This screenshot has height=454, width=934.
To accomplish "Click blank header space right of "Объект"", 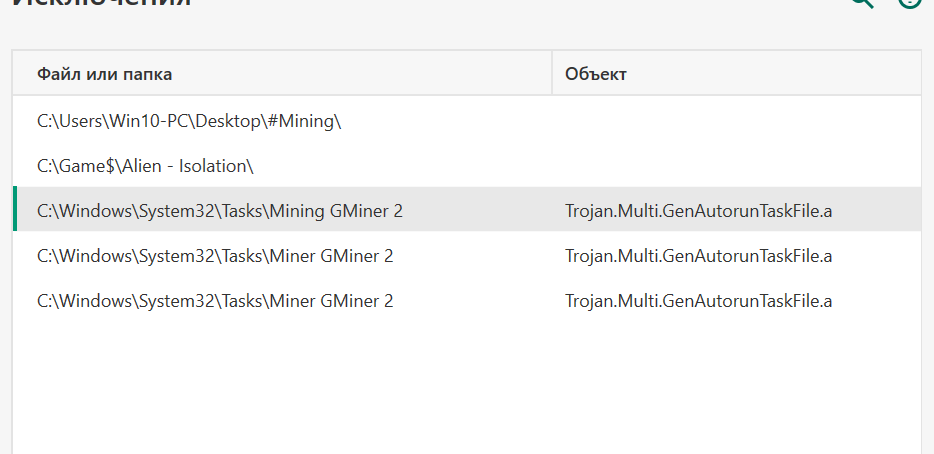I will click(x=780, y=74).
